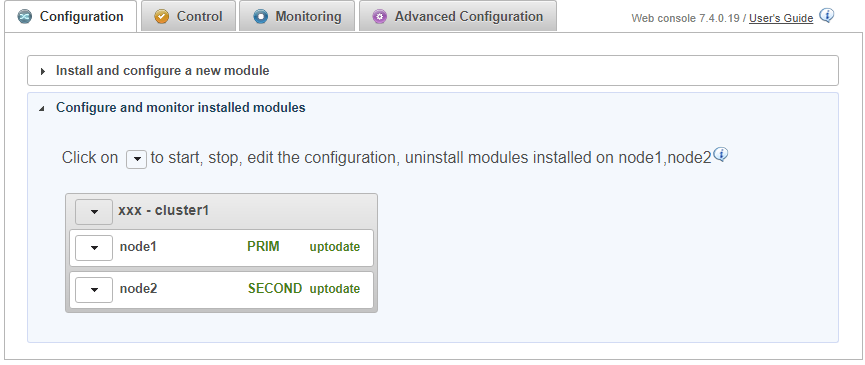Click the node2 SECOND status label
The height and width of the screenshot is (365, 865).
(x=275, y=288)
